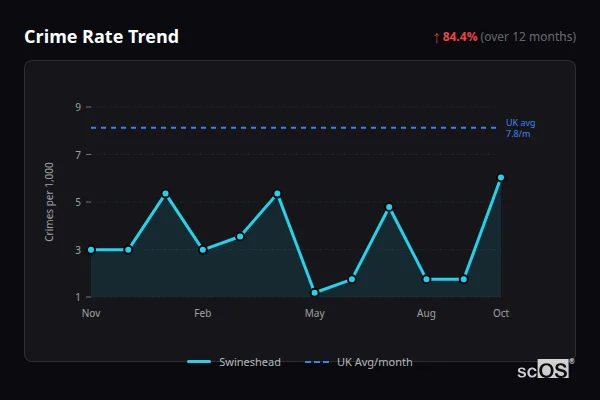Click the '7' y-axis tick label
Screen dimensions: 600x400
(x=78, y=155)
